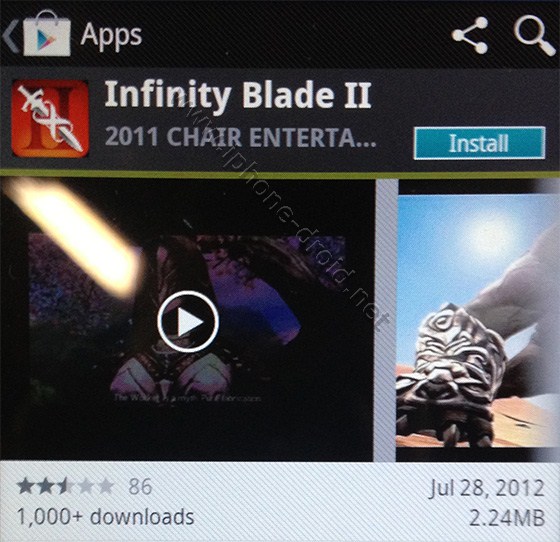Go to the Apps section label
560x542 pixels.
point(111,36)
